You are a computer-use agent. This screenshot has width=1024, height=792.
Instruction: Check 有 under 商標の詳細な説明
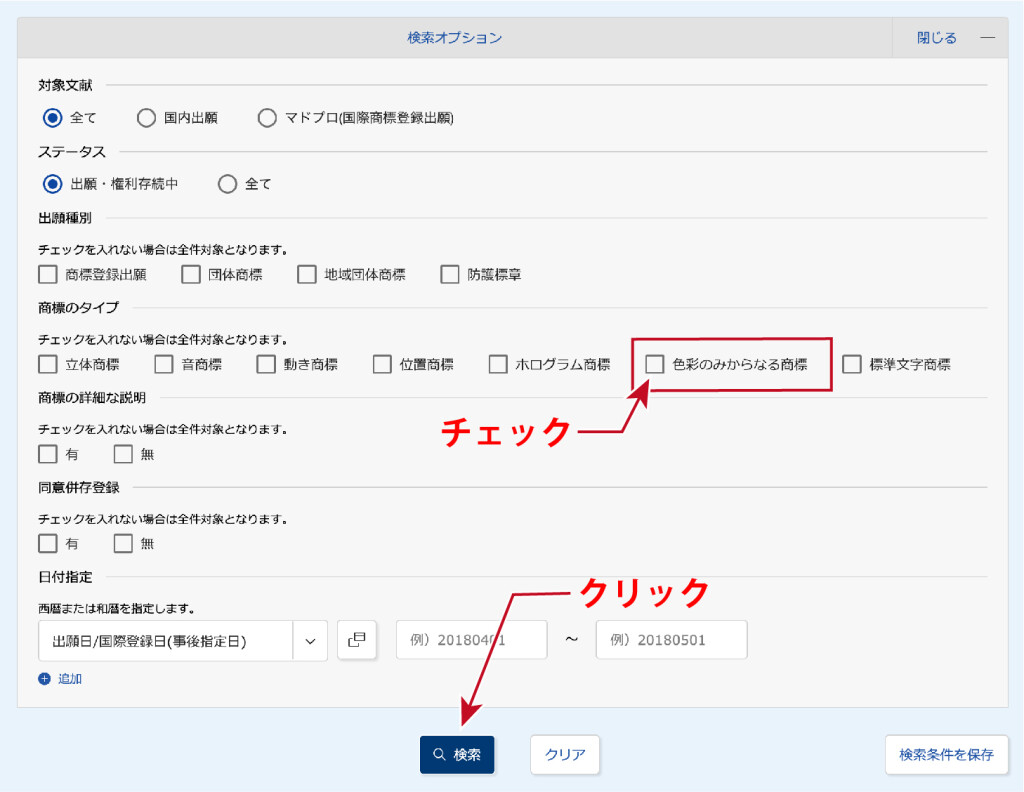coord(48,454)
